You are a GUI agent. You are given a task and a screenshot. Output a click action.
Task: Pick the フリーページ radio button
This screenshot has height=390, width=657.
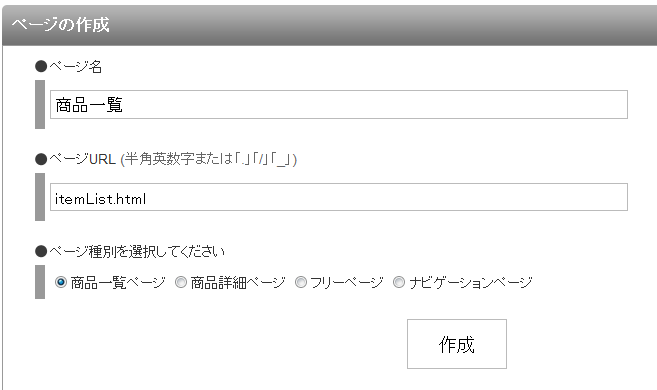tap(300, 282)
